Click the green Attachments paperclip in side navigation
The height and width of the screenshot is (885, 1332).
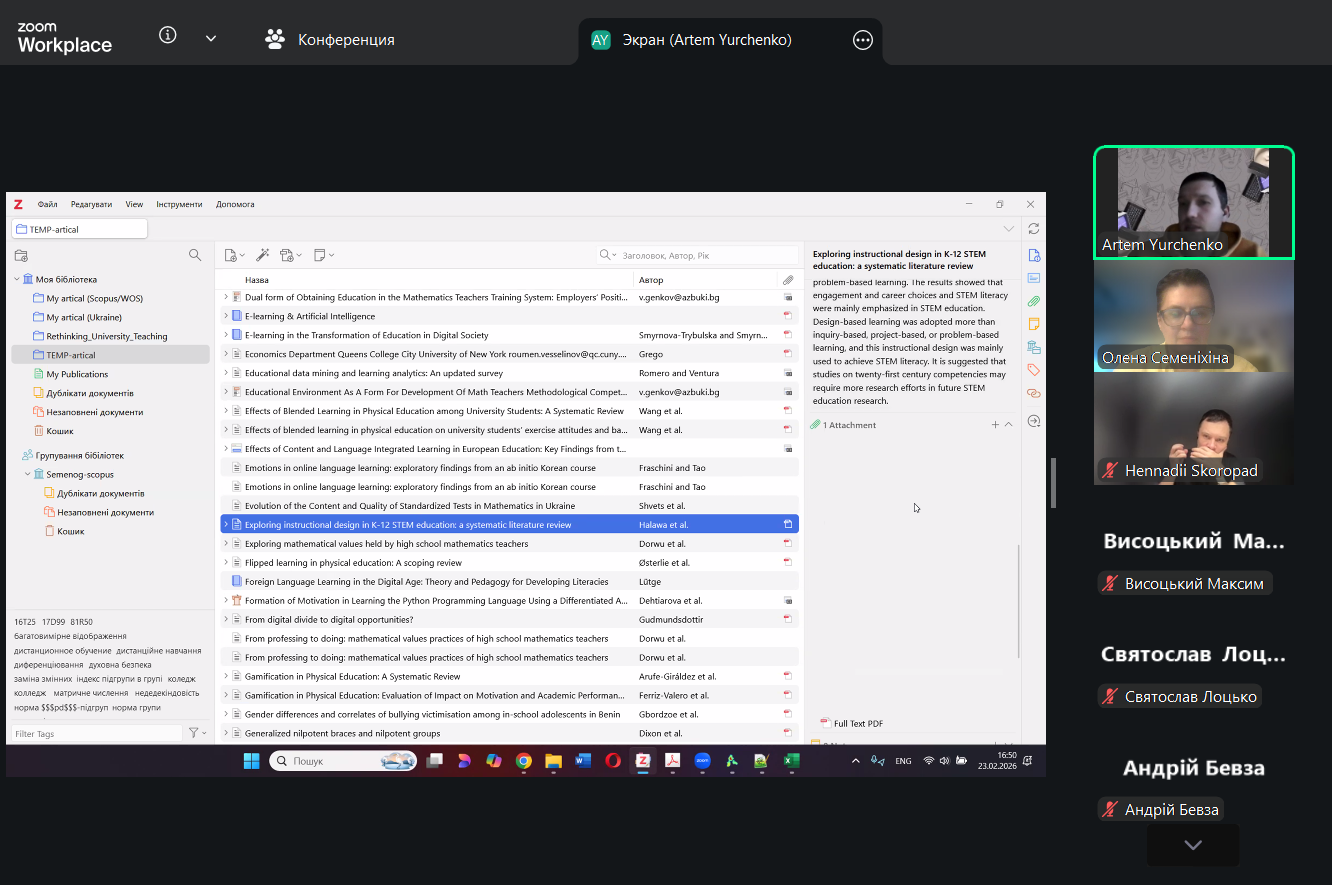1033,301
